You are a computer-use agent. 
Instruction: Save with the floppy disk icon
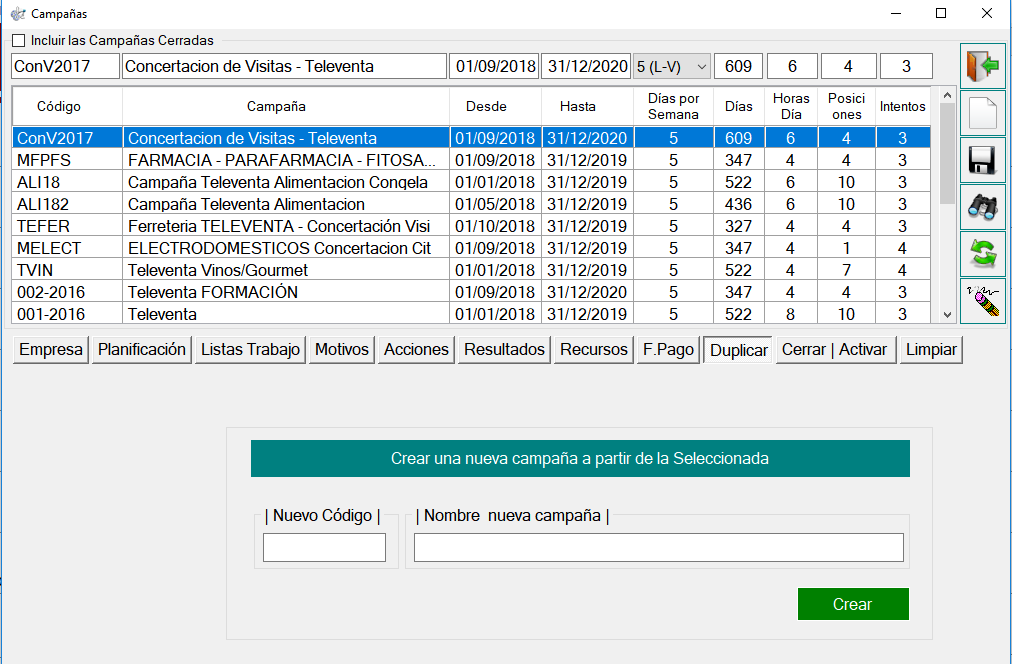point(982,160)
